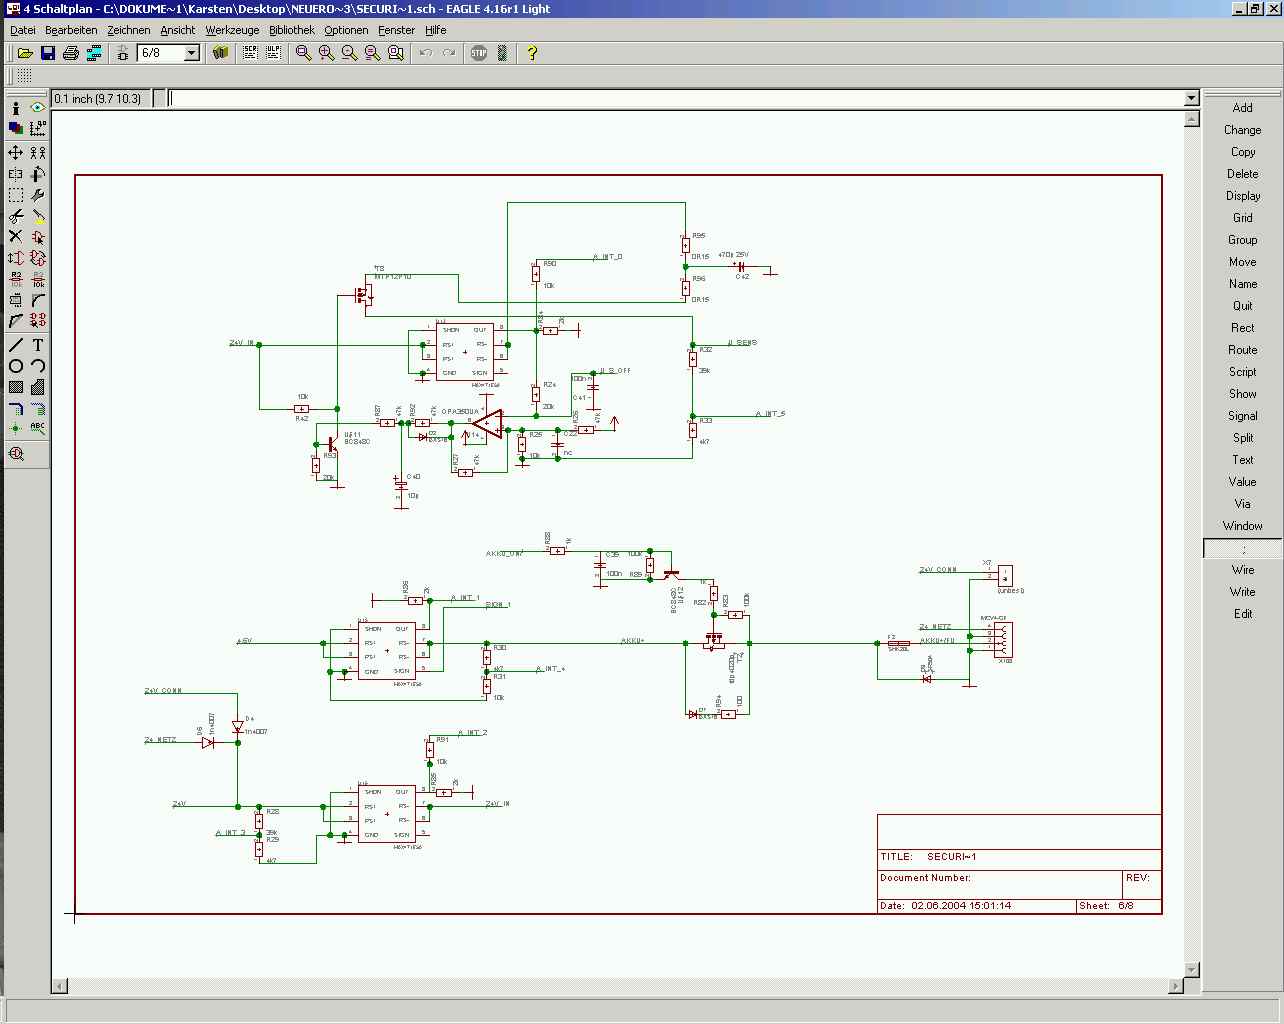
Task: Click the vertical scrollbar down arrow
Action: [x=1191, y=969]
